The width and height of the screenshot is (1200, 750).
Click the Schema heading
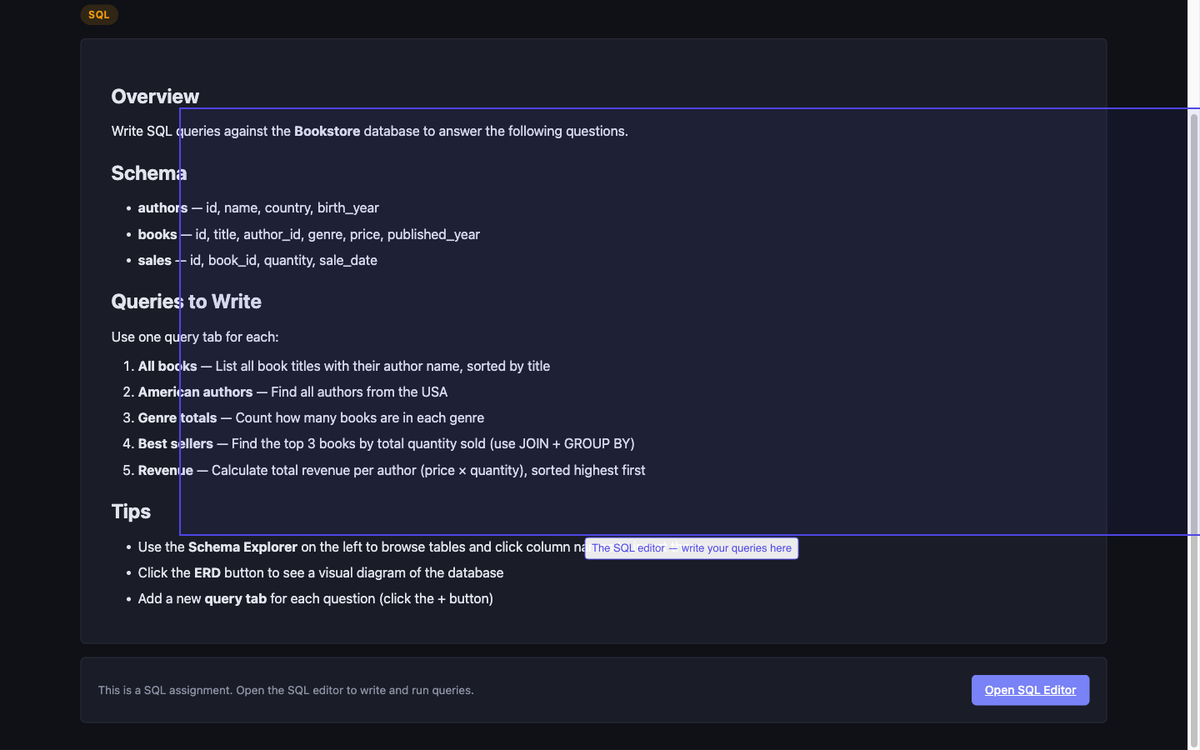(149, 173)
